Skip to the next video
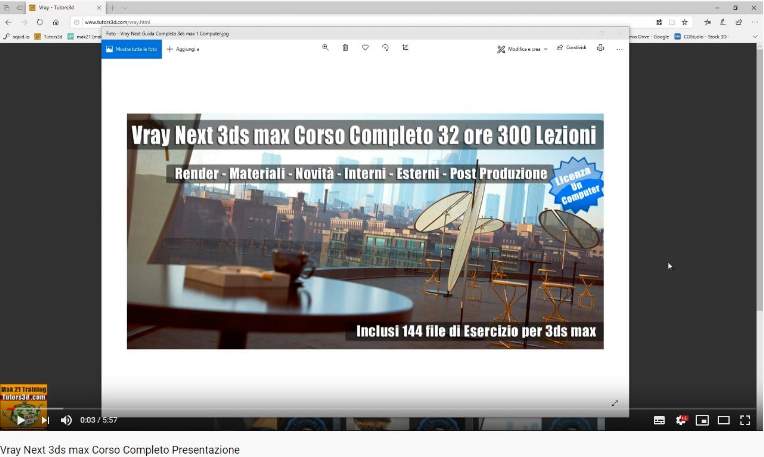The height and width of the screenshot is (457, 764). pos(45,420)
